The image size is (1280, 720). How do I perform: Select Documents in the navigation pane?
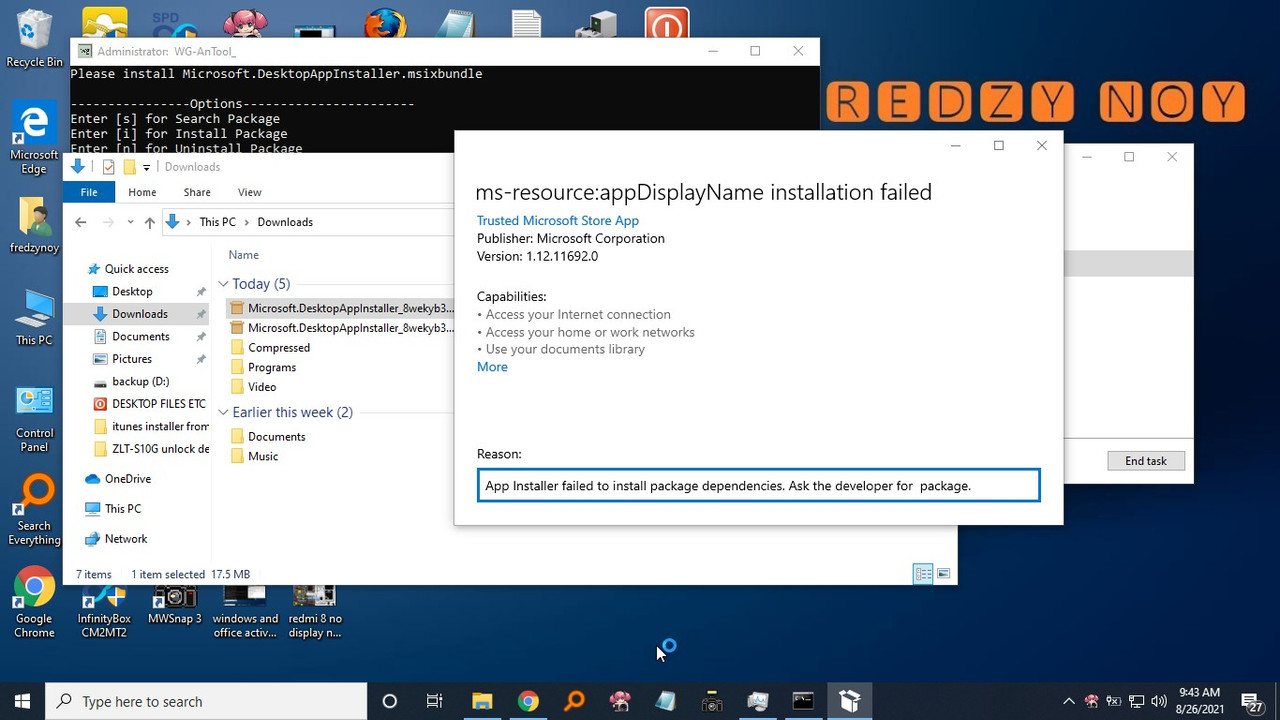pos(140,336)
